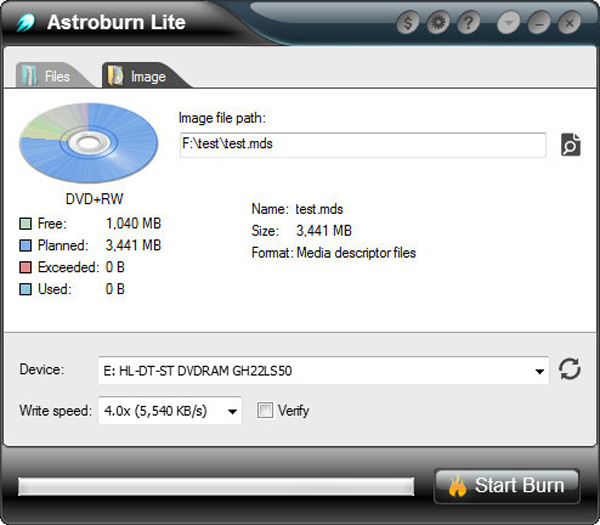Click the Start Burn button
The height and width of the screenshot is (525, 600).
point(507,486)
